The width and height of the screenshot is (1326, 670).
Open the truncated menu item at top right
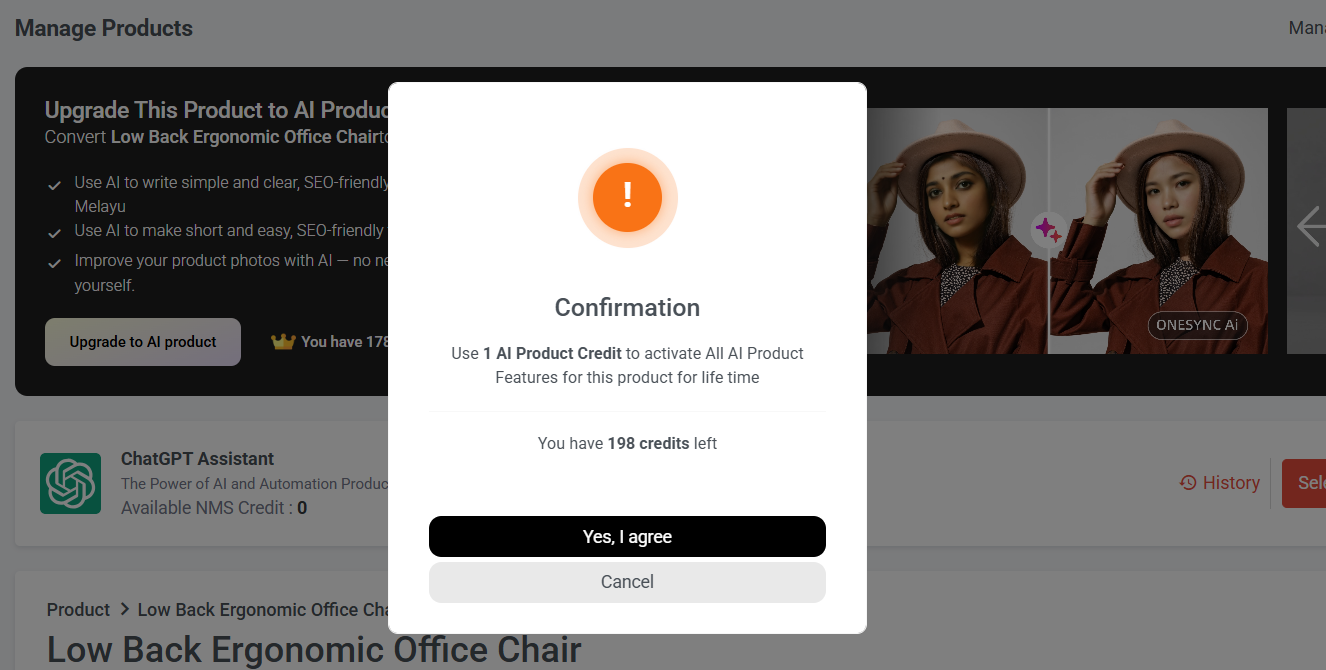pyautogui.click(x=1306, y=28)
